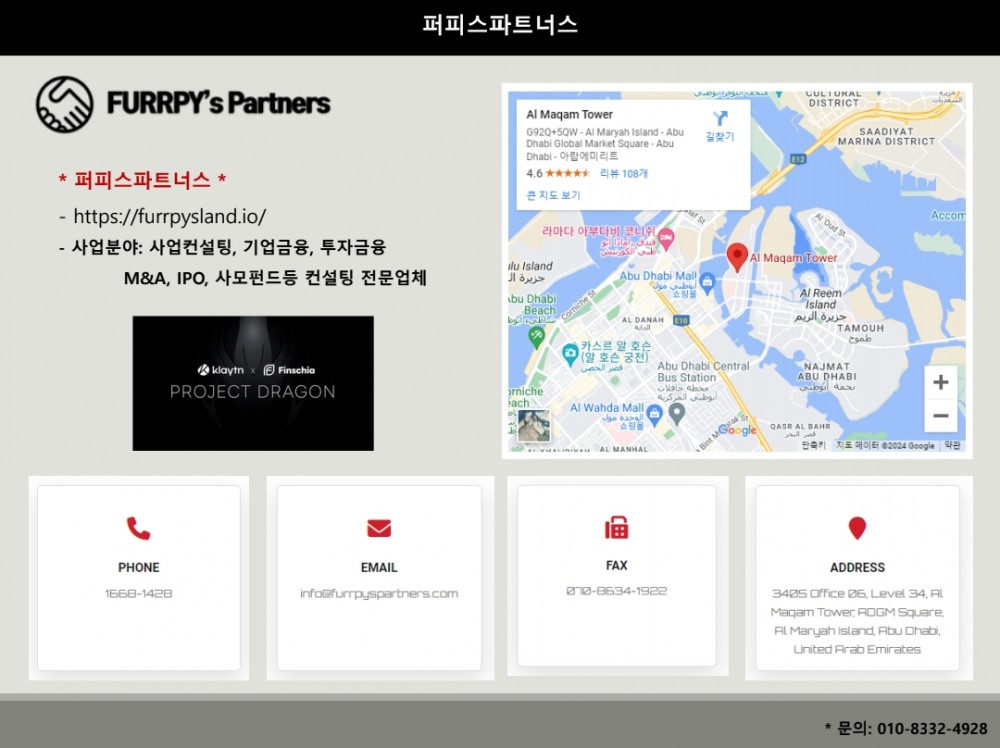Click the red email envelope icon
1000x748 pixels.
tap(379, 529)
